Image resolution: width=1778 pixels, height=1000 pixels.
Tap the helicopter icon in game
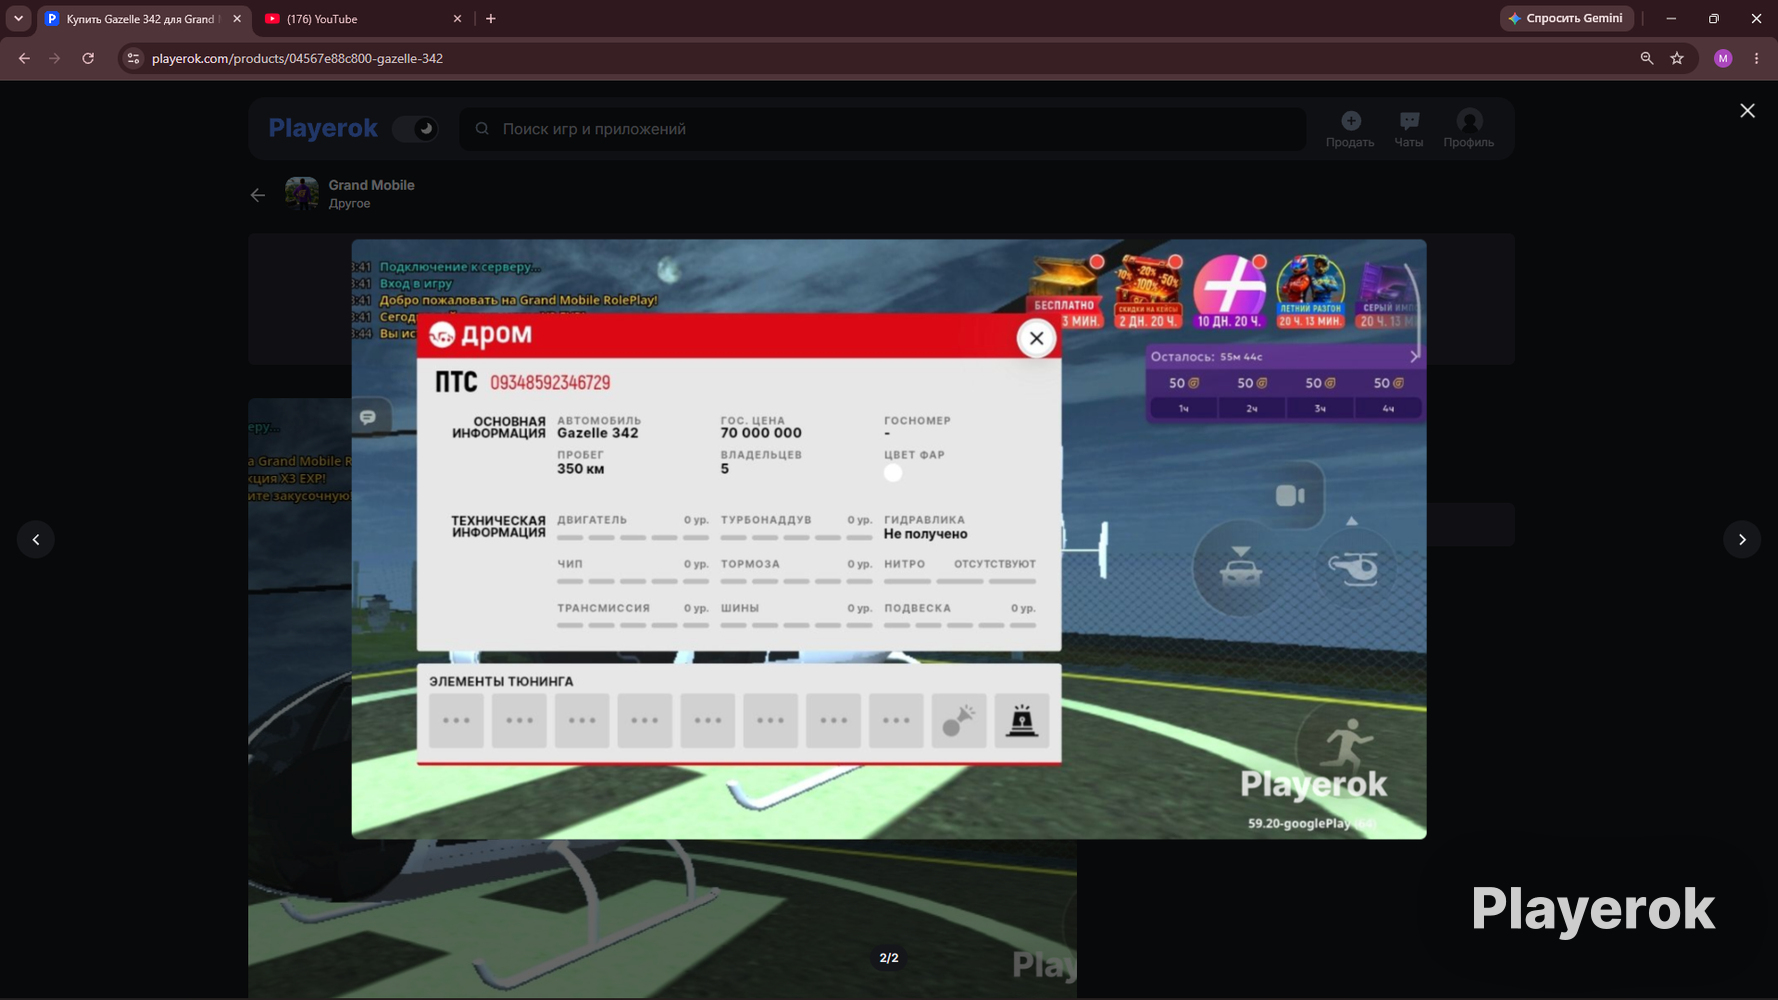click(x=1353, y=568)
